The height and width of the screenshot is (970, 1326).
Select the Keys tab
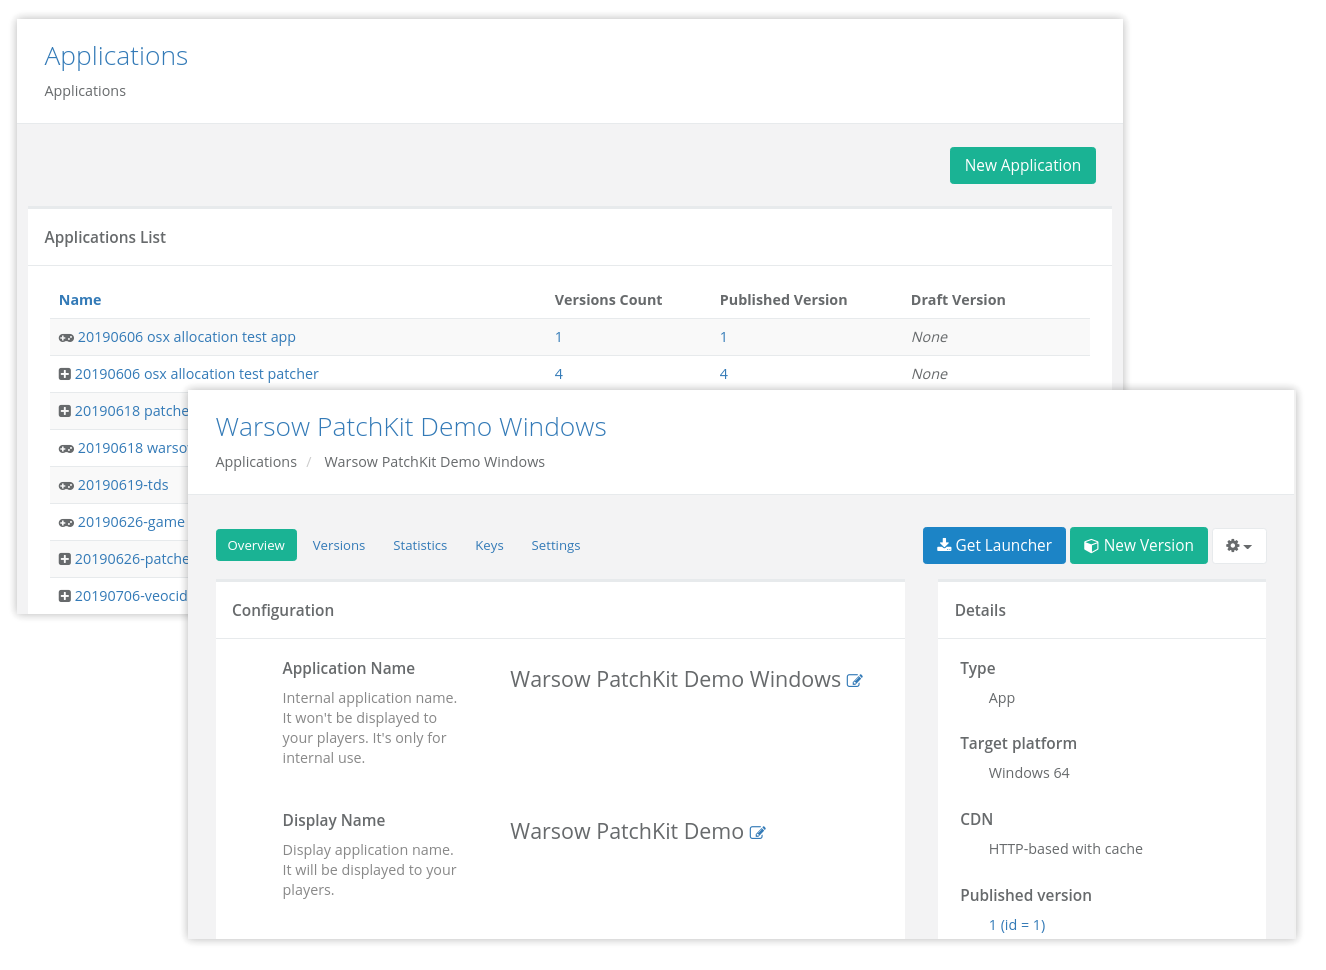coord(489,545)
